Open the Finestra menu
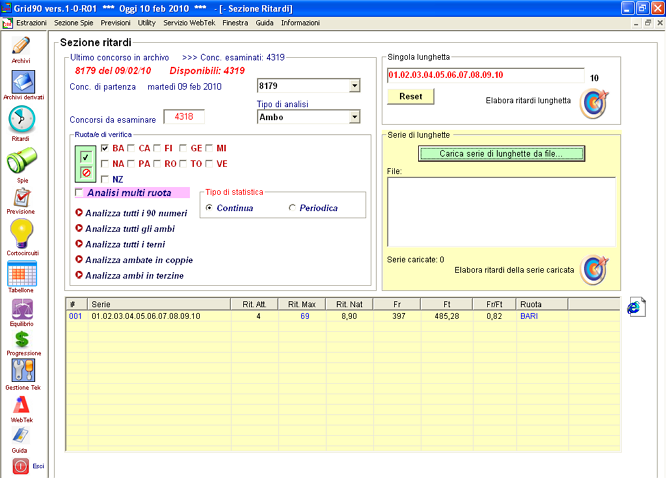666x478 pixels. [235, 23]
